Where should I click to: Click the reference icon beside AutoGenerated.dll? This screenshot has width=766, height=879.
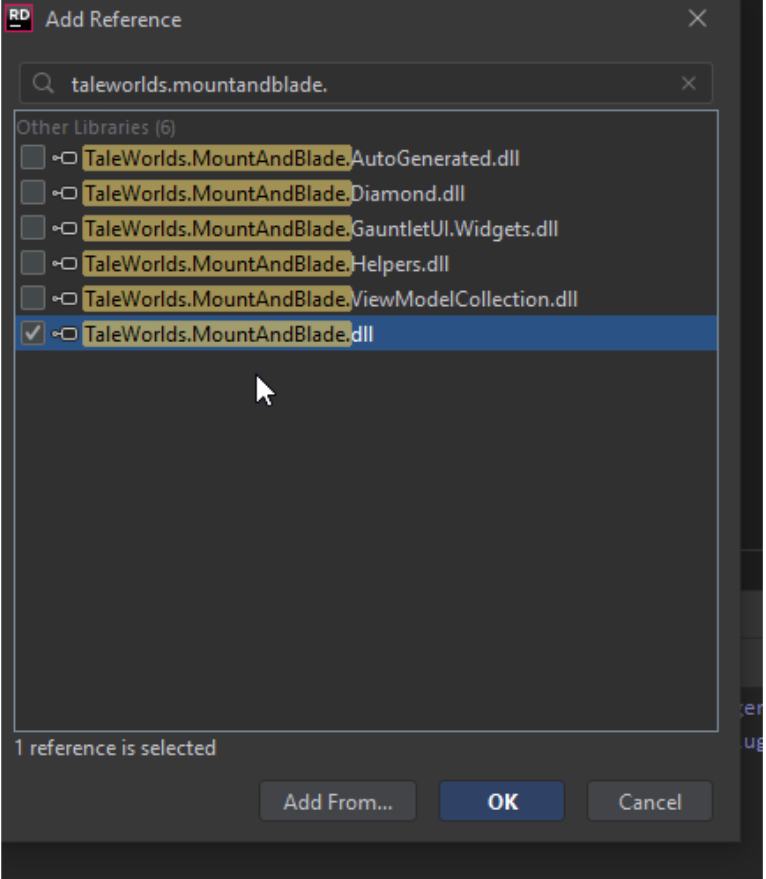pyautogui.click(x=65, y=159)
